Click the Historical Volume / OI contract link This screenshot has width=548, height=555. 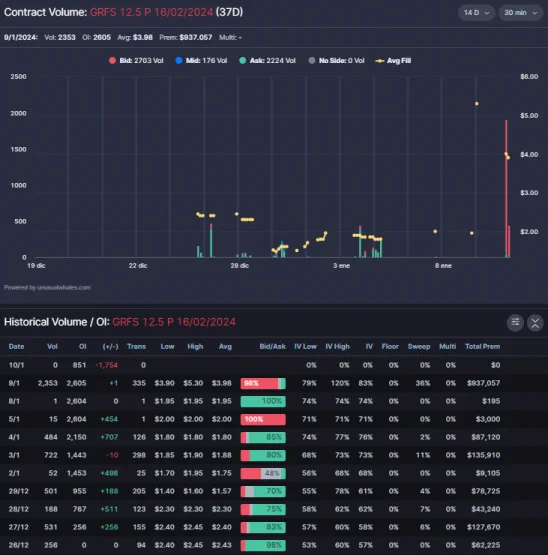(x=174, y=322)
